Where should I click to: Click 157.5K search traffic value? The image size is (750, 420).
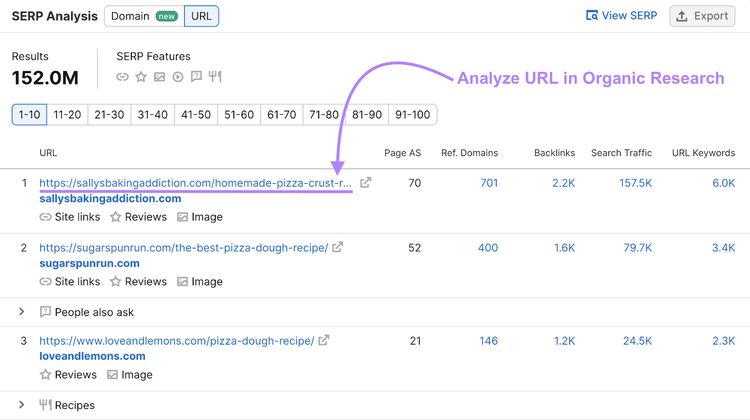pos(635,183)
